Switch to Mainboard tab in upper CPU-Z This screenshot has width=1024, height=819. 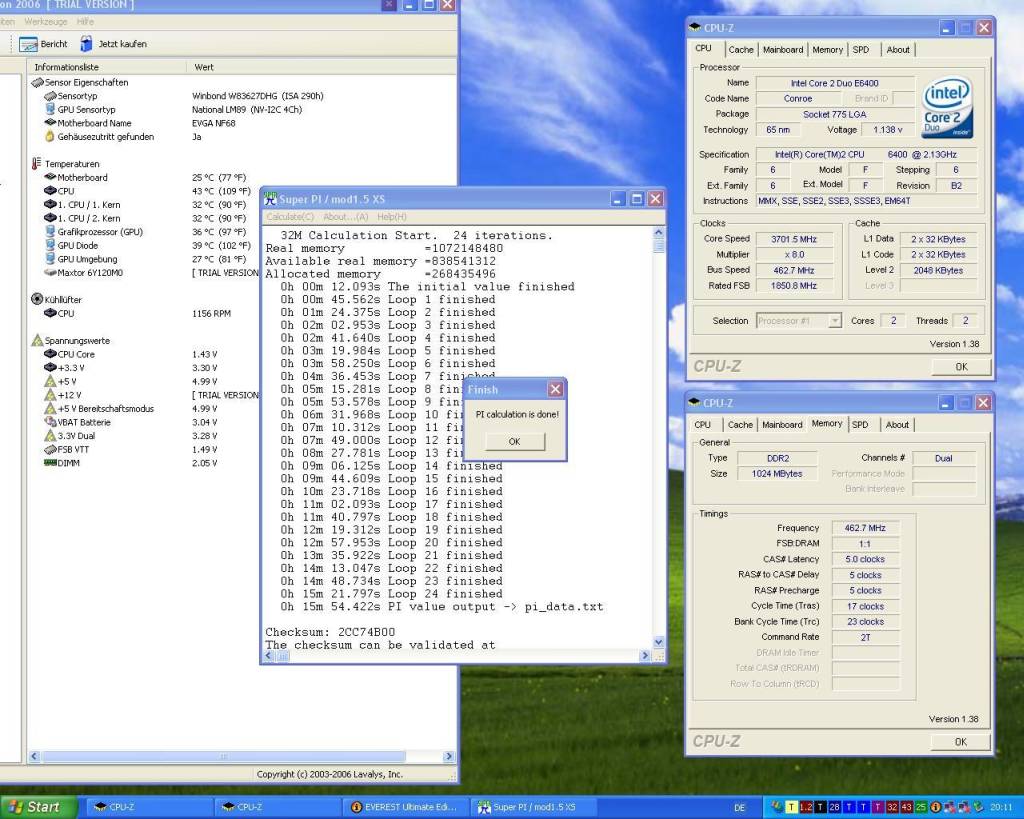pyautogui.click(x=783, y=50)
